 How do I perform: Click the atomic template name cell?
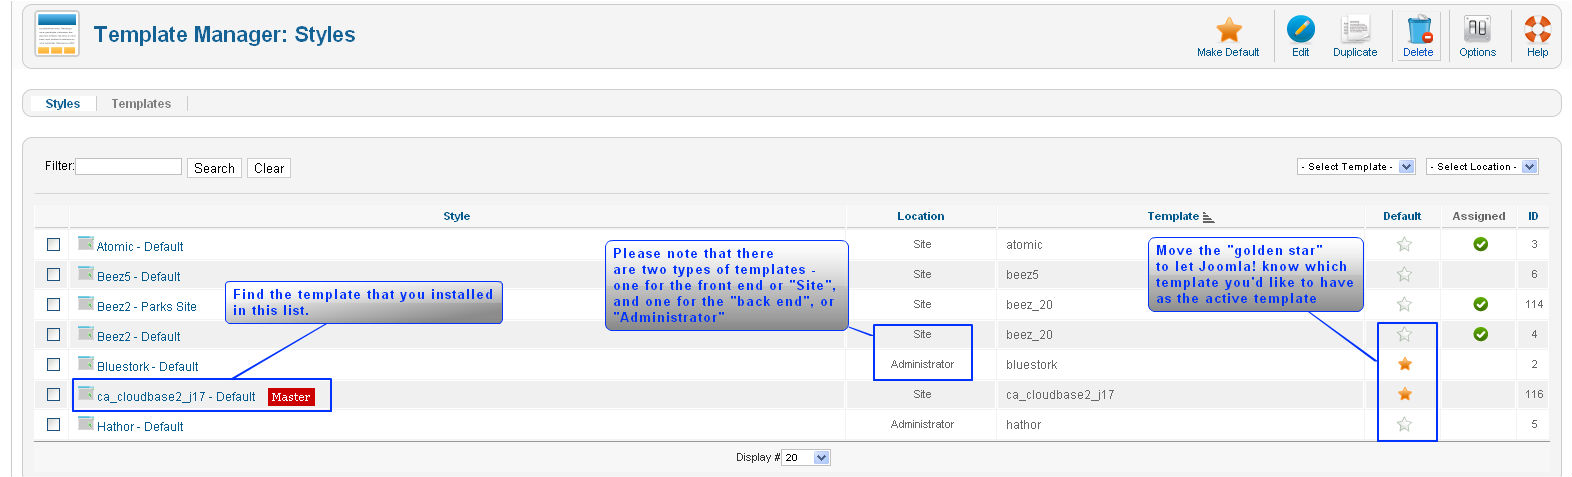click(1024, 245)
